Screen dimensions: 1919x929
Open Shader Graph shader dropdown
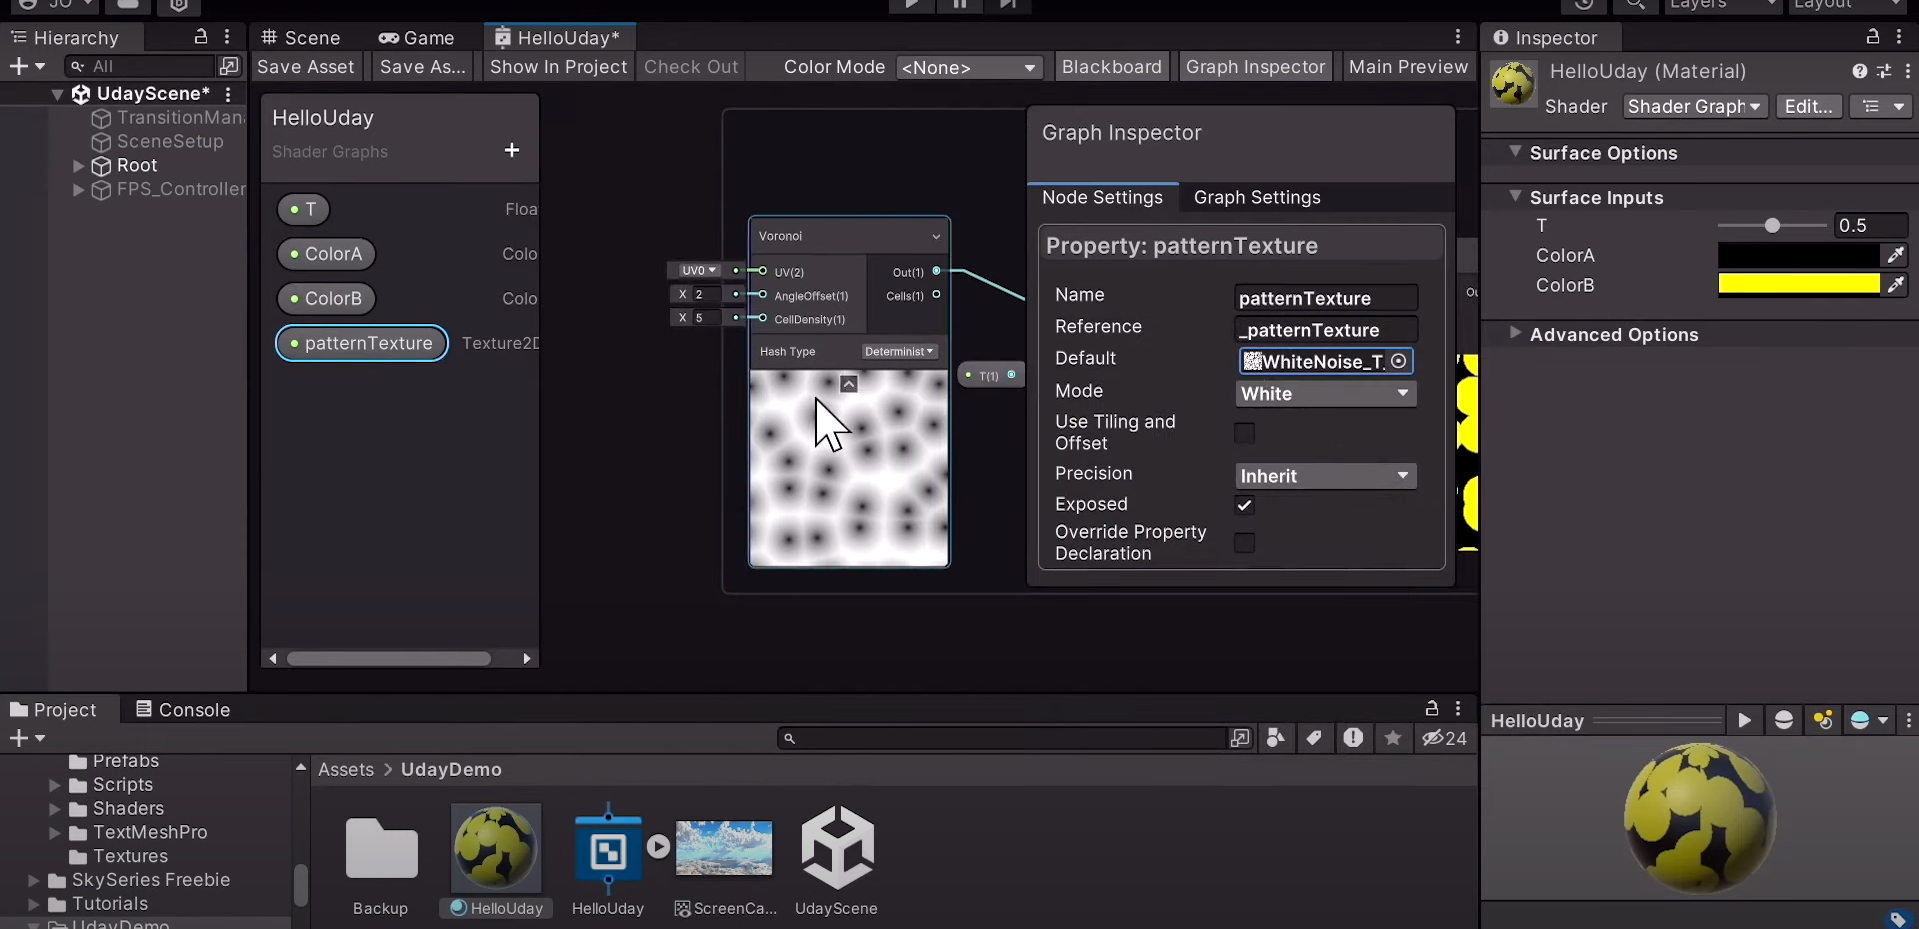click(1694, 106)
